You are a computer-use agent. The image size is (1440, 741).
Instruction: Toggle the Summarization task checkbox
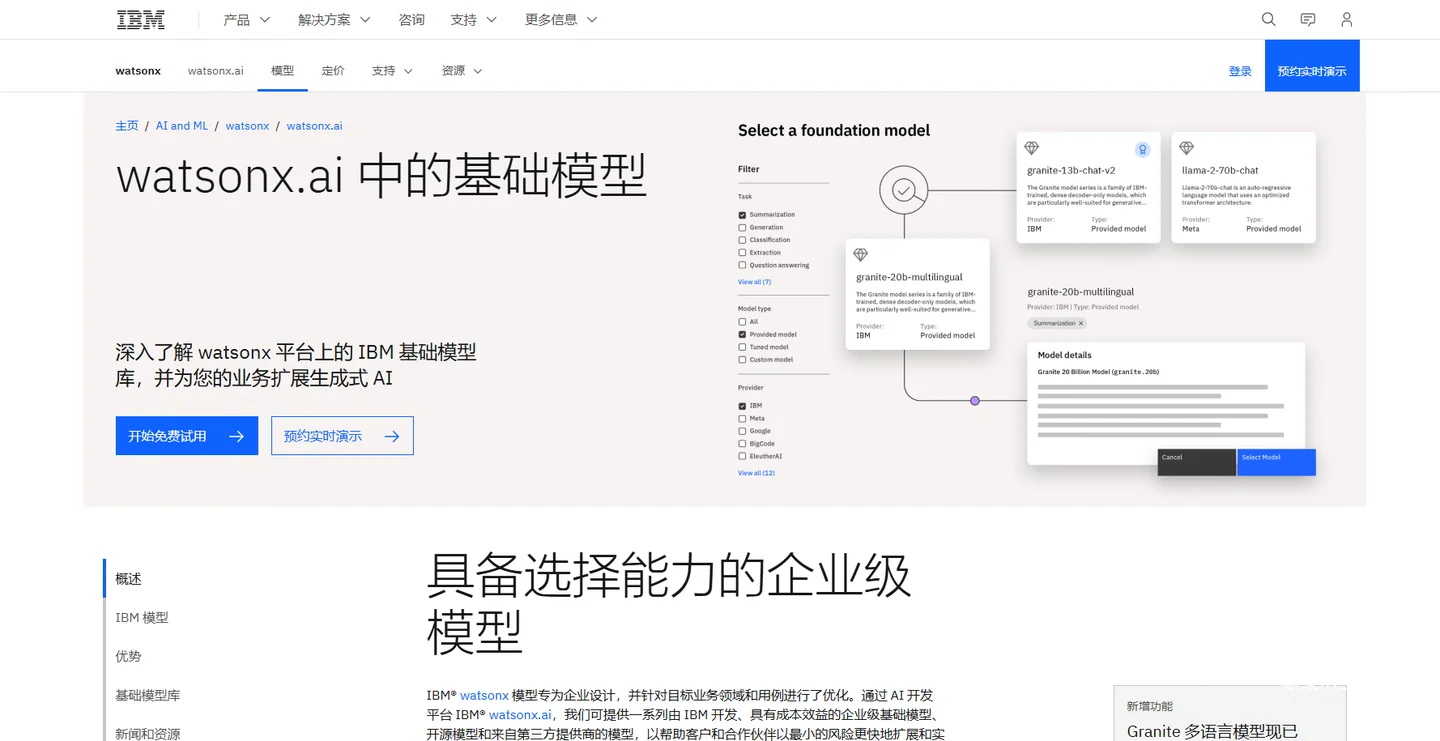click(742, 215)
